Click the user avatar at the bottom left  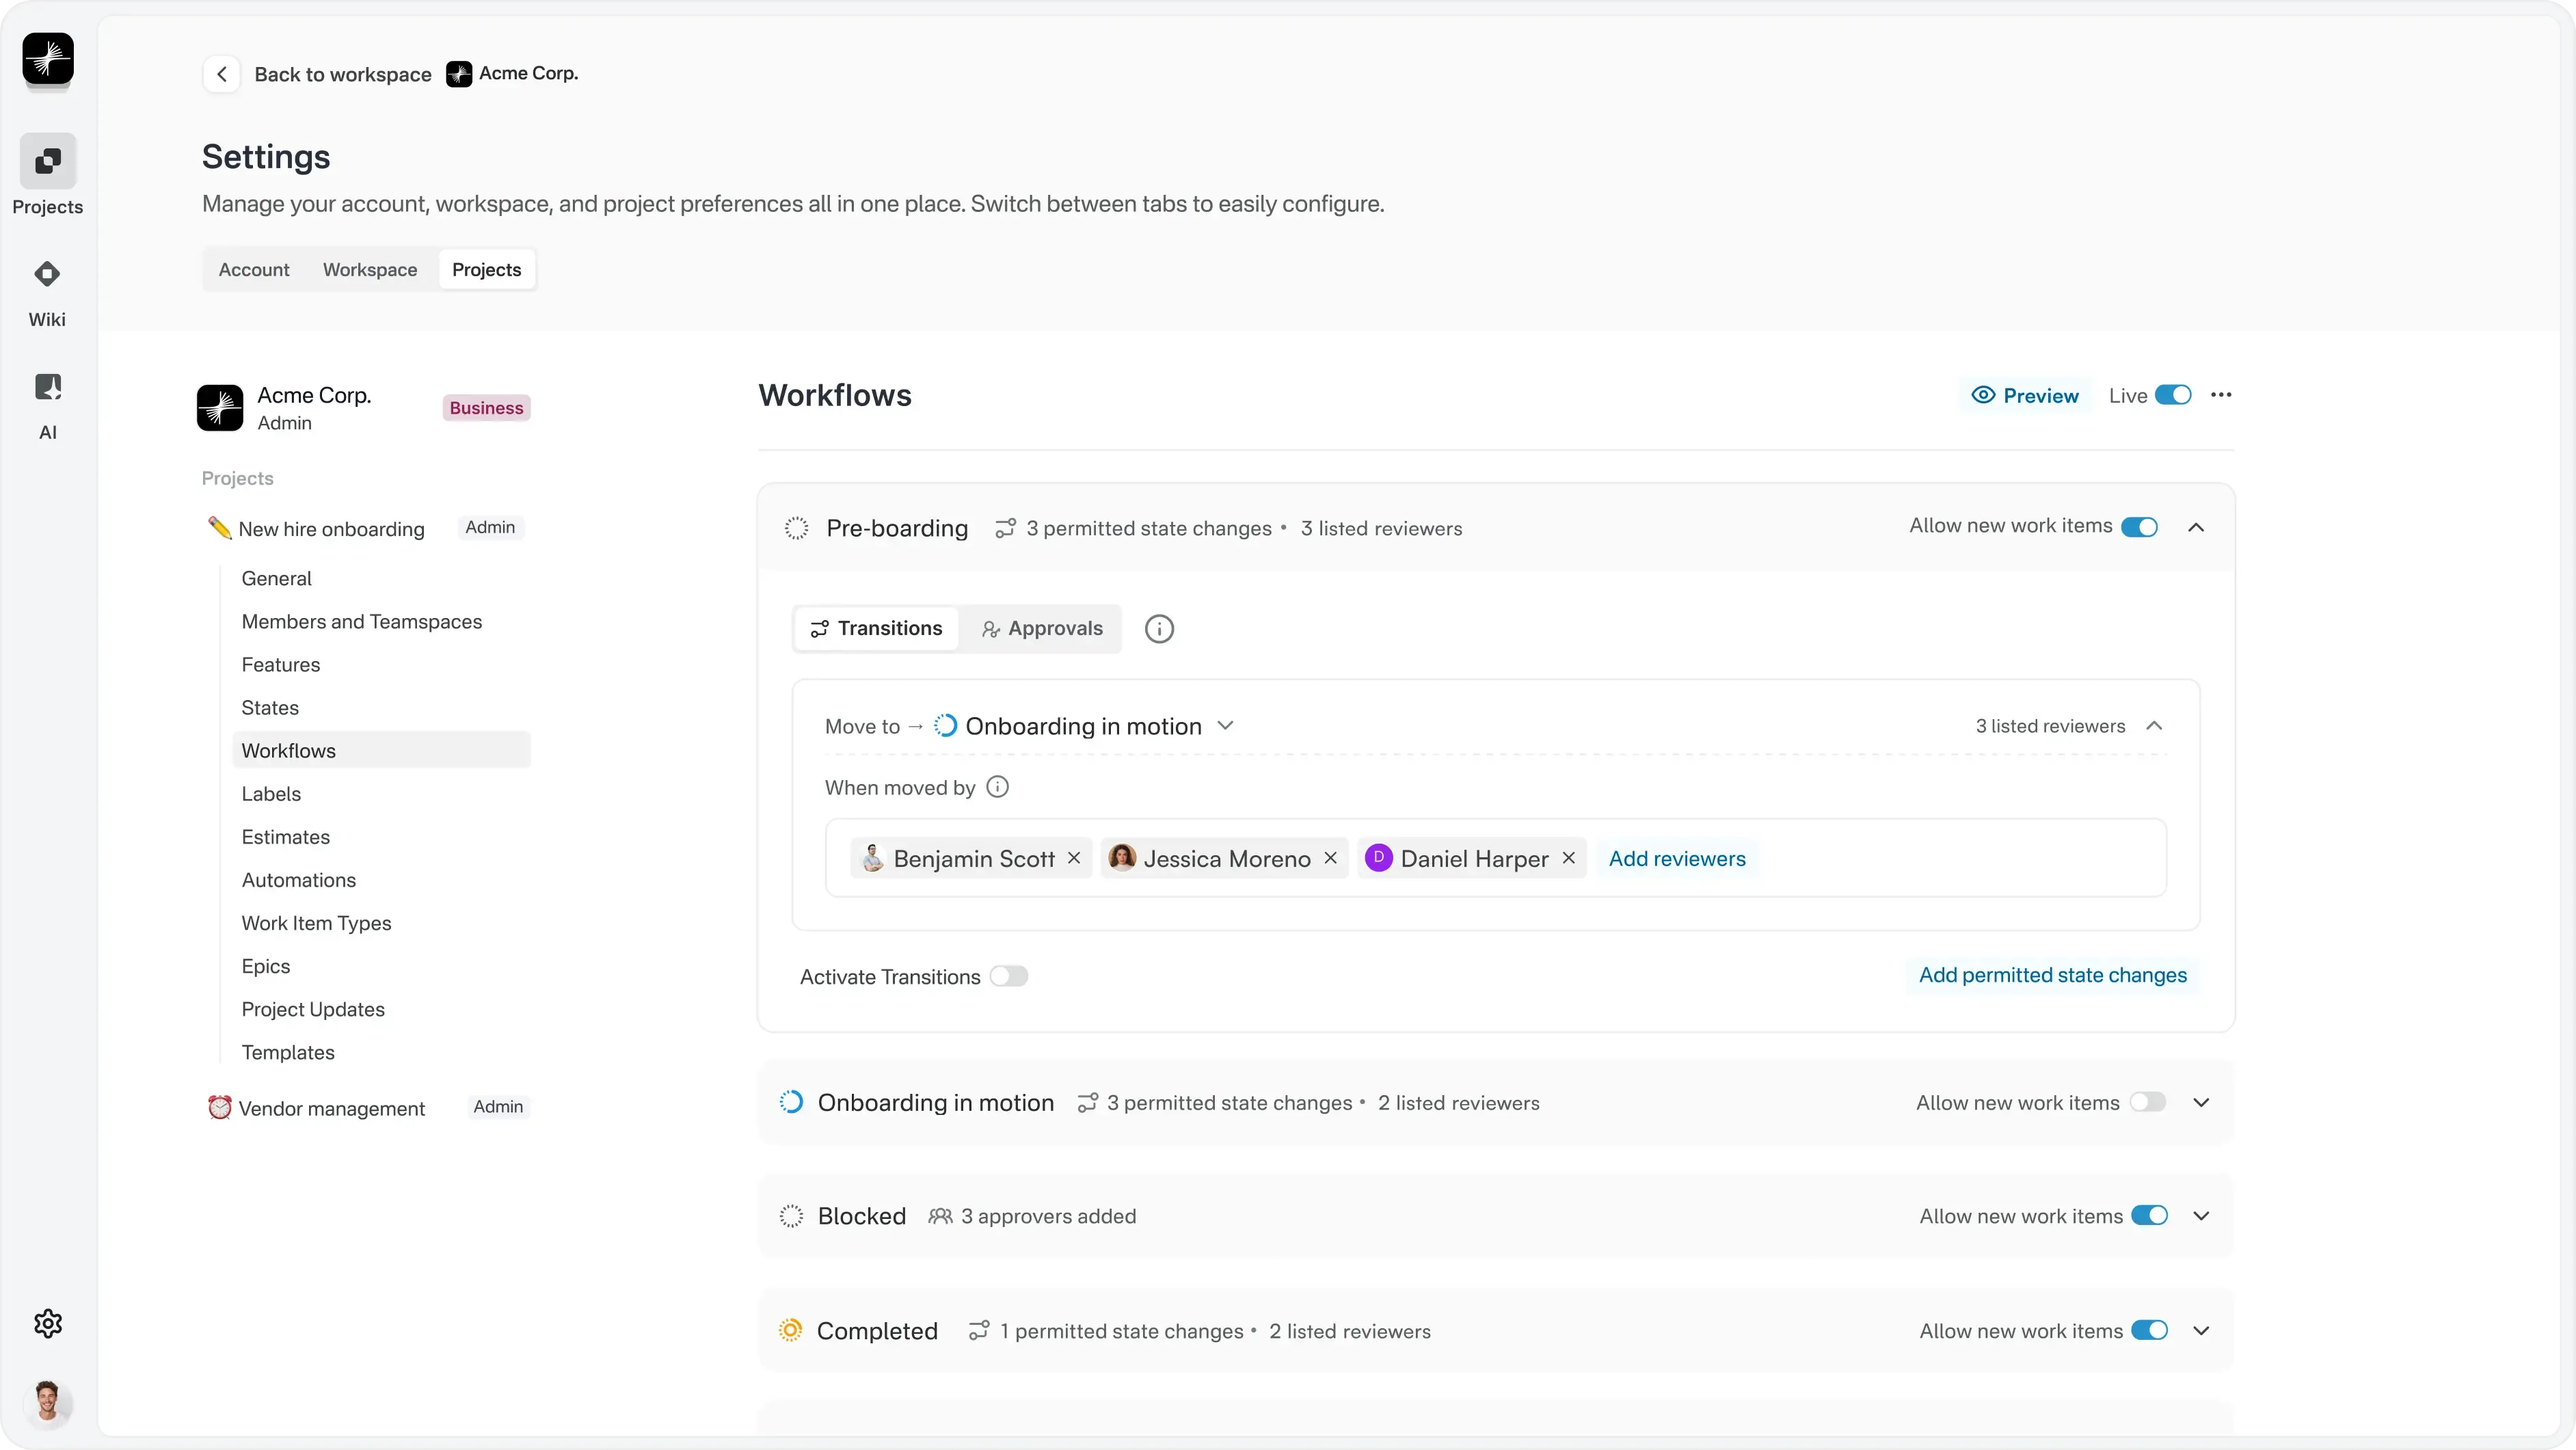49,1404
